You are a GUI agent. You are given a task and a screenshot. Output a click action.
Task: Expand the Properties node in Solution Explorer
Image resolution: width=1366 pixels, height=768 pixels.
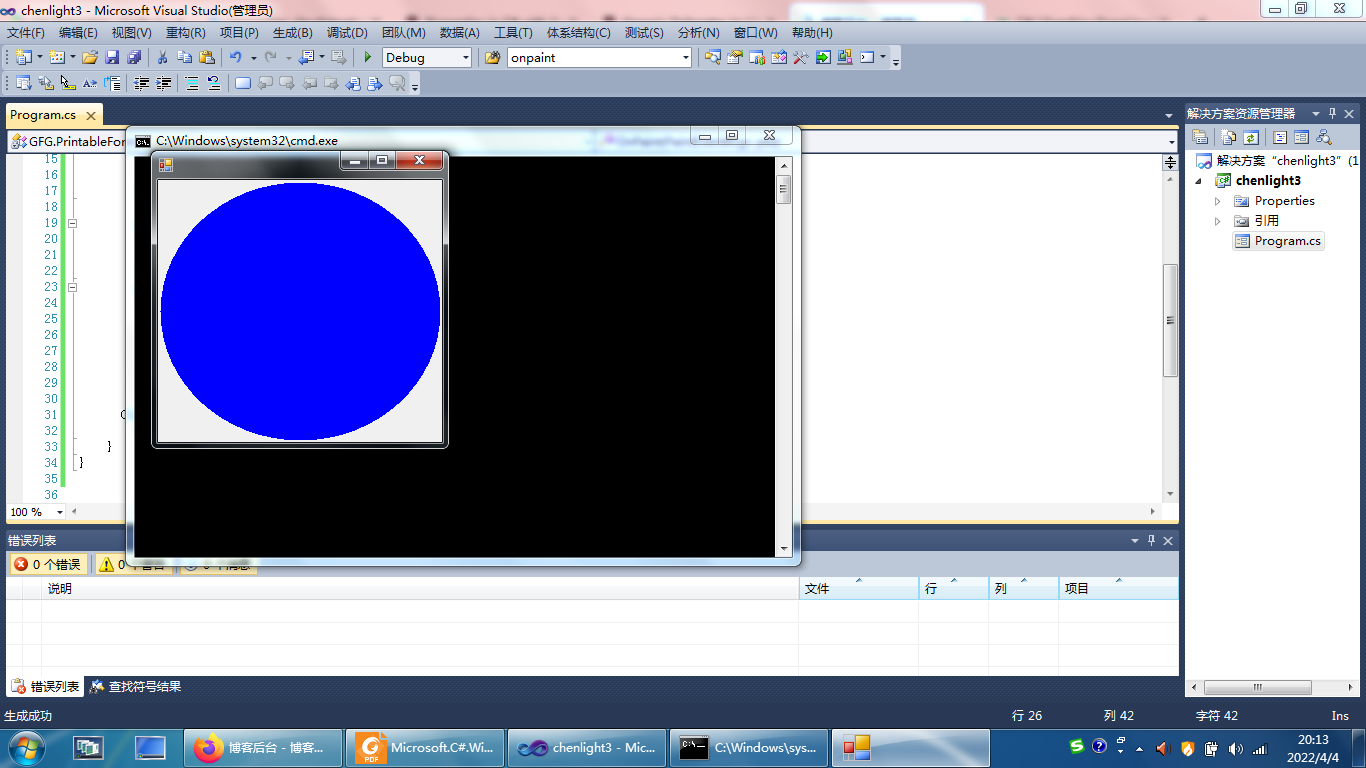1217,201
